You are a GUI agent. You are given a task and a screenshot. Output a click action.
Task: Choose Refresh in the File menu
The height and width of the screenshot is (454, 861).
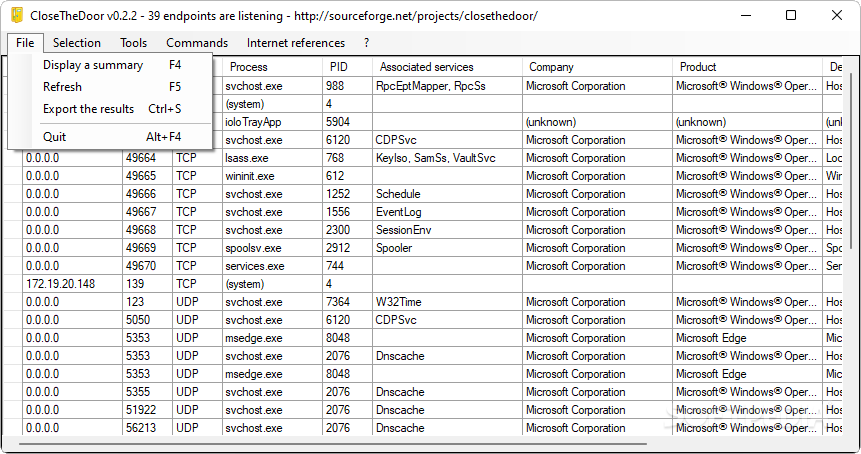point(112,87)
